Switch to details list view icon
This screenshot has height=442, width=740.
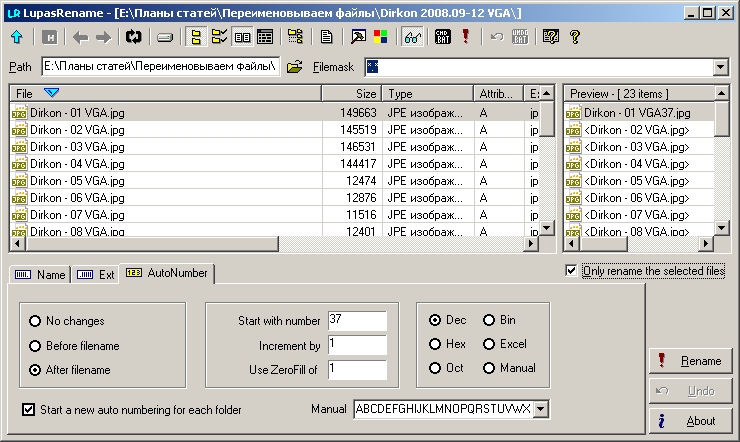[x=265, y=37]
